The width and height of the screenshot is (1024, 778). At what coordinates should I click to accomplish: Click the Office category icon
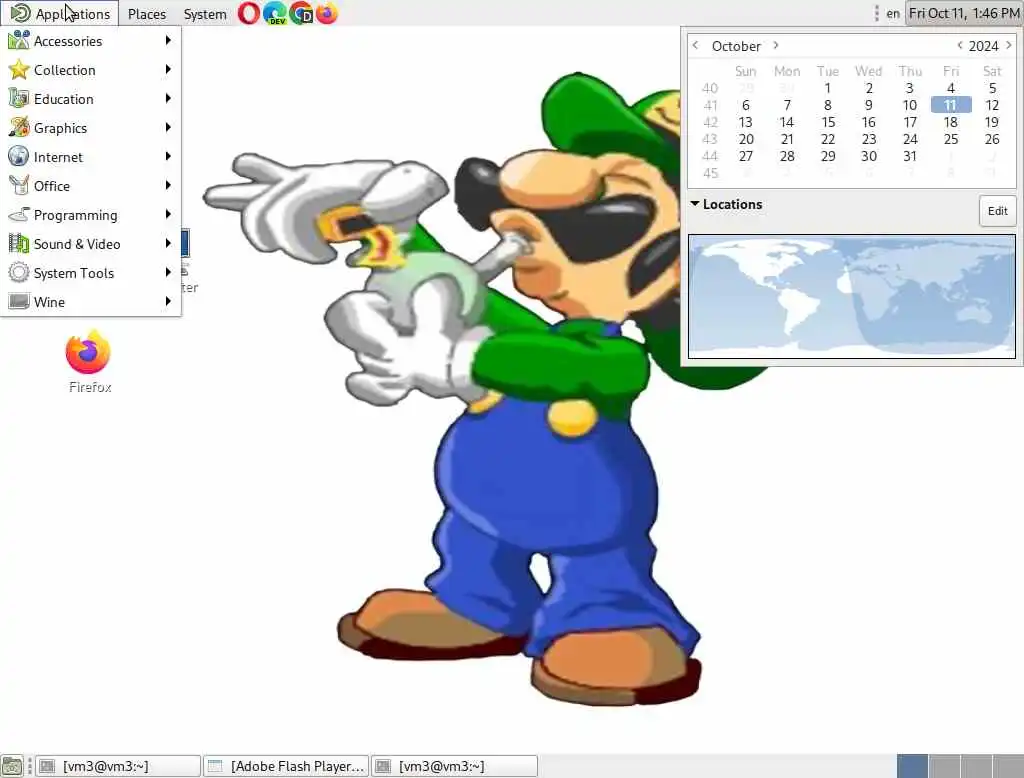coord(19,186)
